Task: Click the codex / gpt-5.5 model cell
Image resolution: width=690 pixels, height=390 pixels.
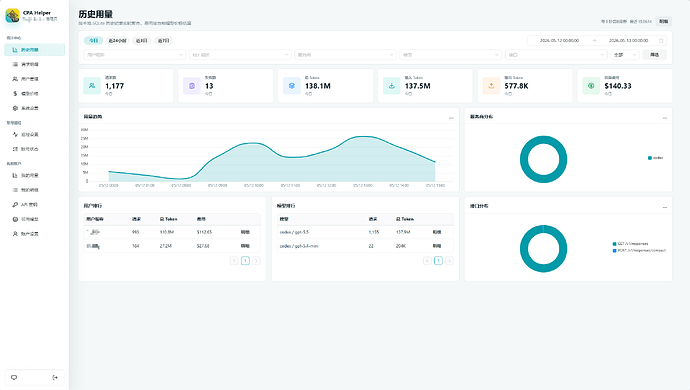Action: (294, 232)
